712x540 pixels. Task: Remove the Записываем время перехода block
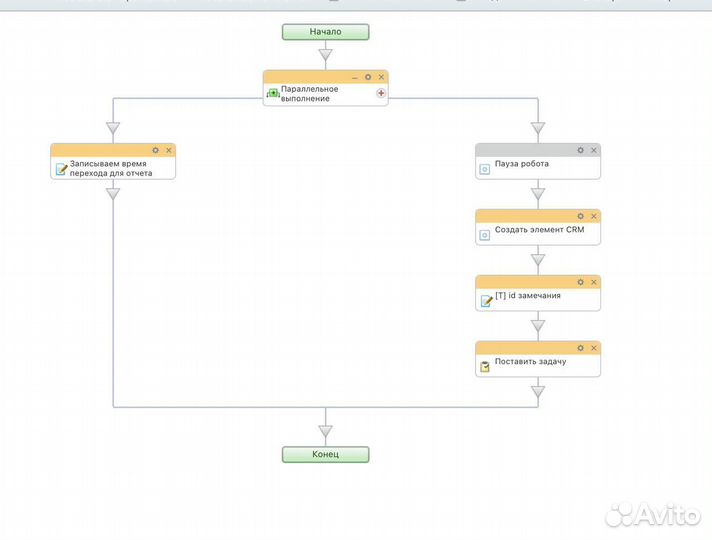pos(169,150)
